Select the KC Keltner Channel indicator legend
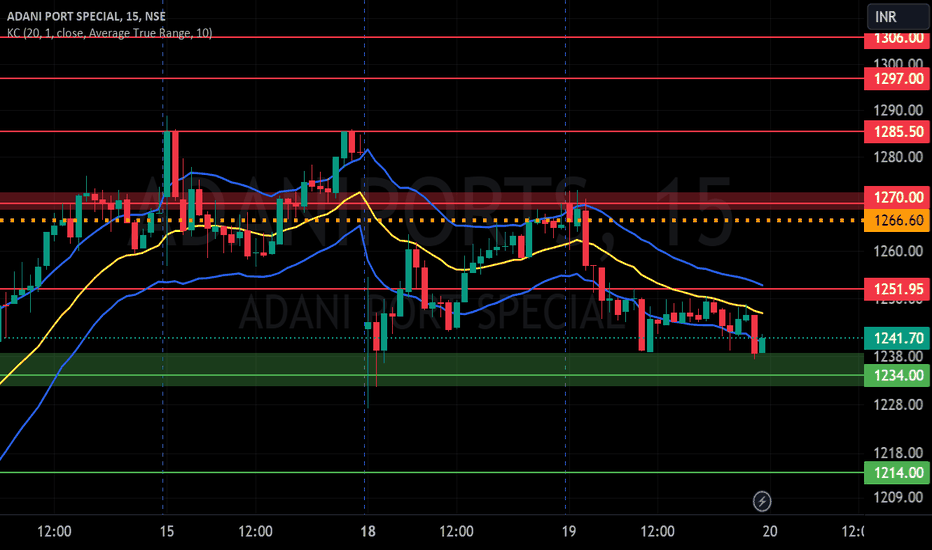 pyautogui.click(x=109, y=33)
